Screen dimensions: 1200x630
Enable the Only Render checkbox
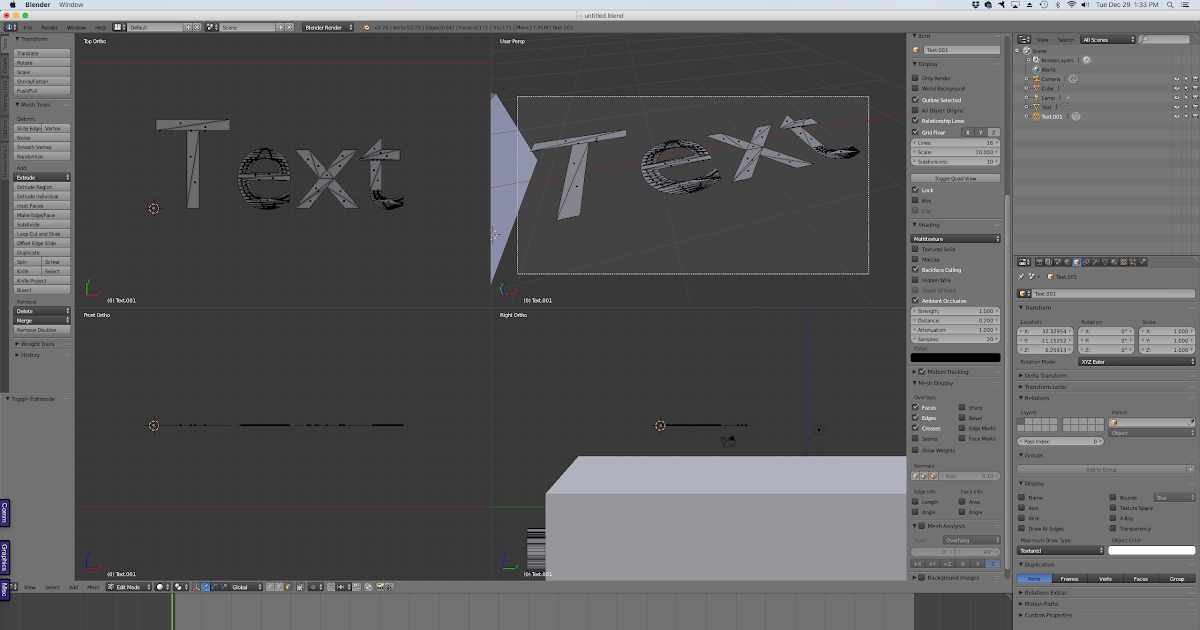tap(915, 78)
